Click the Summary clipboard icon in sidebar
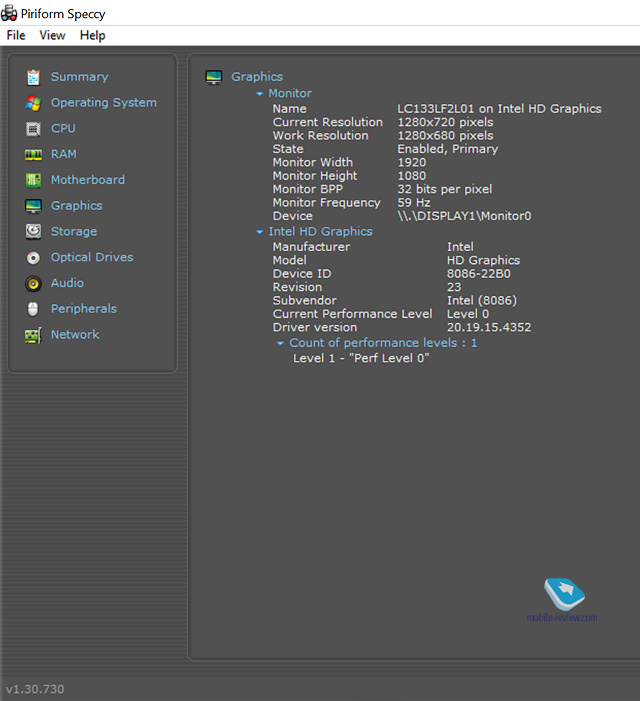The height and width of the screenshot is (701, 640). [x=33, y=77]
